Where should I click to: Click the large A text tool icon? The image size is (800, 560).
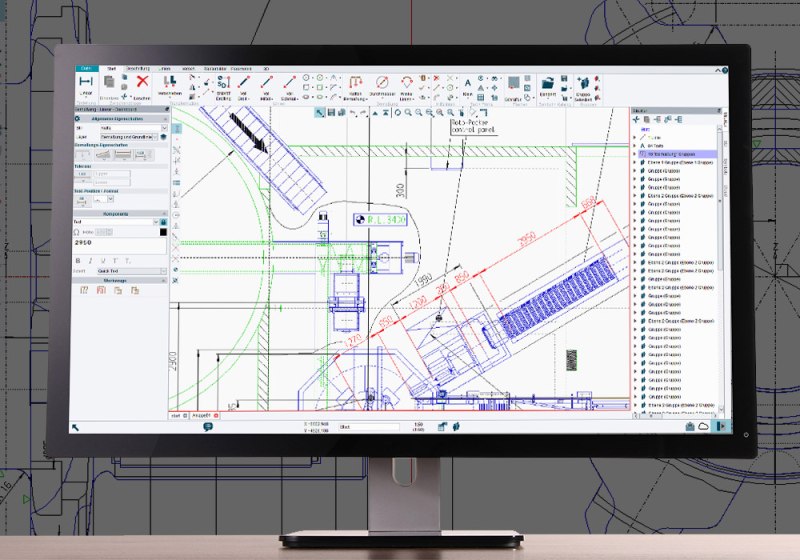pos(467,82)
